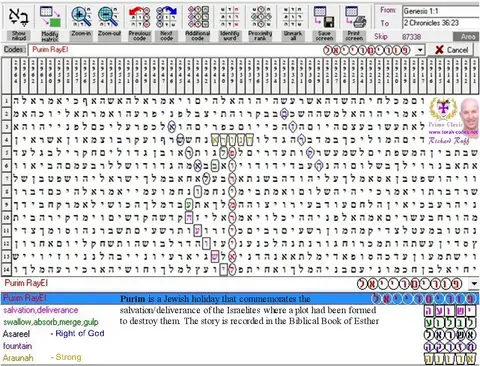Select the Araunah list entry

(x=18, y=358)
